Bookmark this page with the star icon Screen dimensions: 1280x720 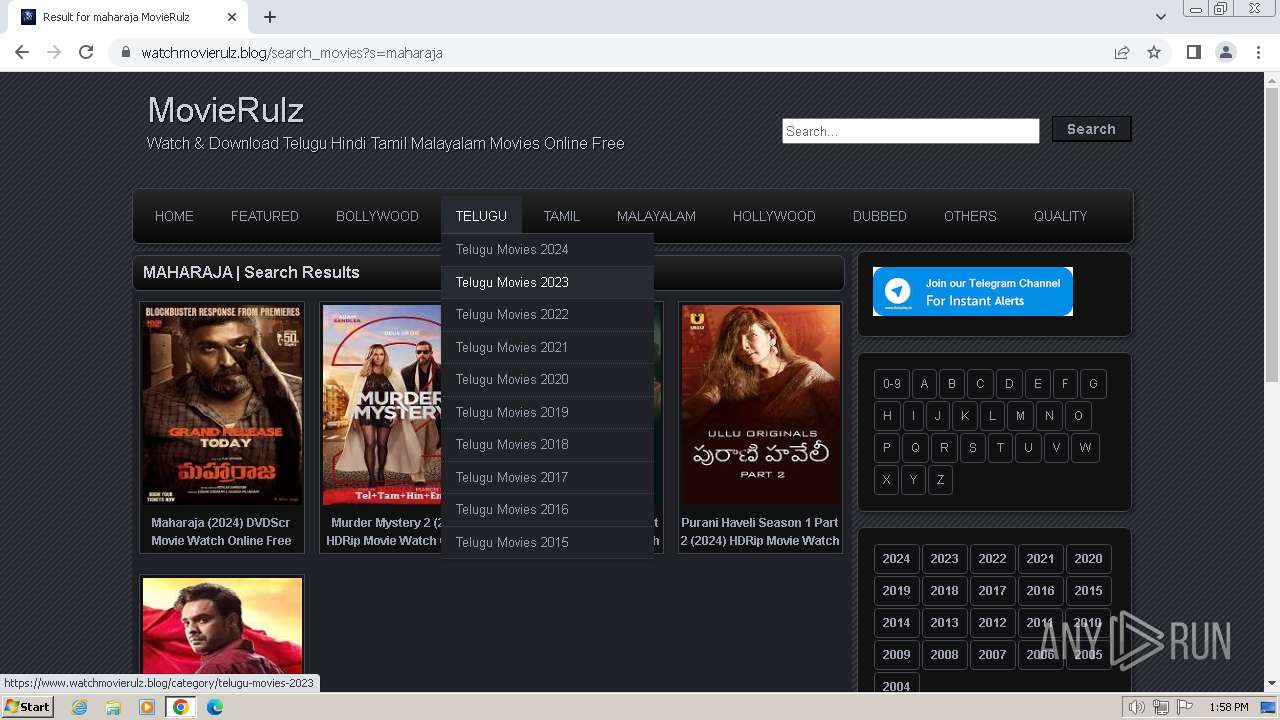pos(1154,52)
